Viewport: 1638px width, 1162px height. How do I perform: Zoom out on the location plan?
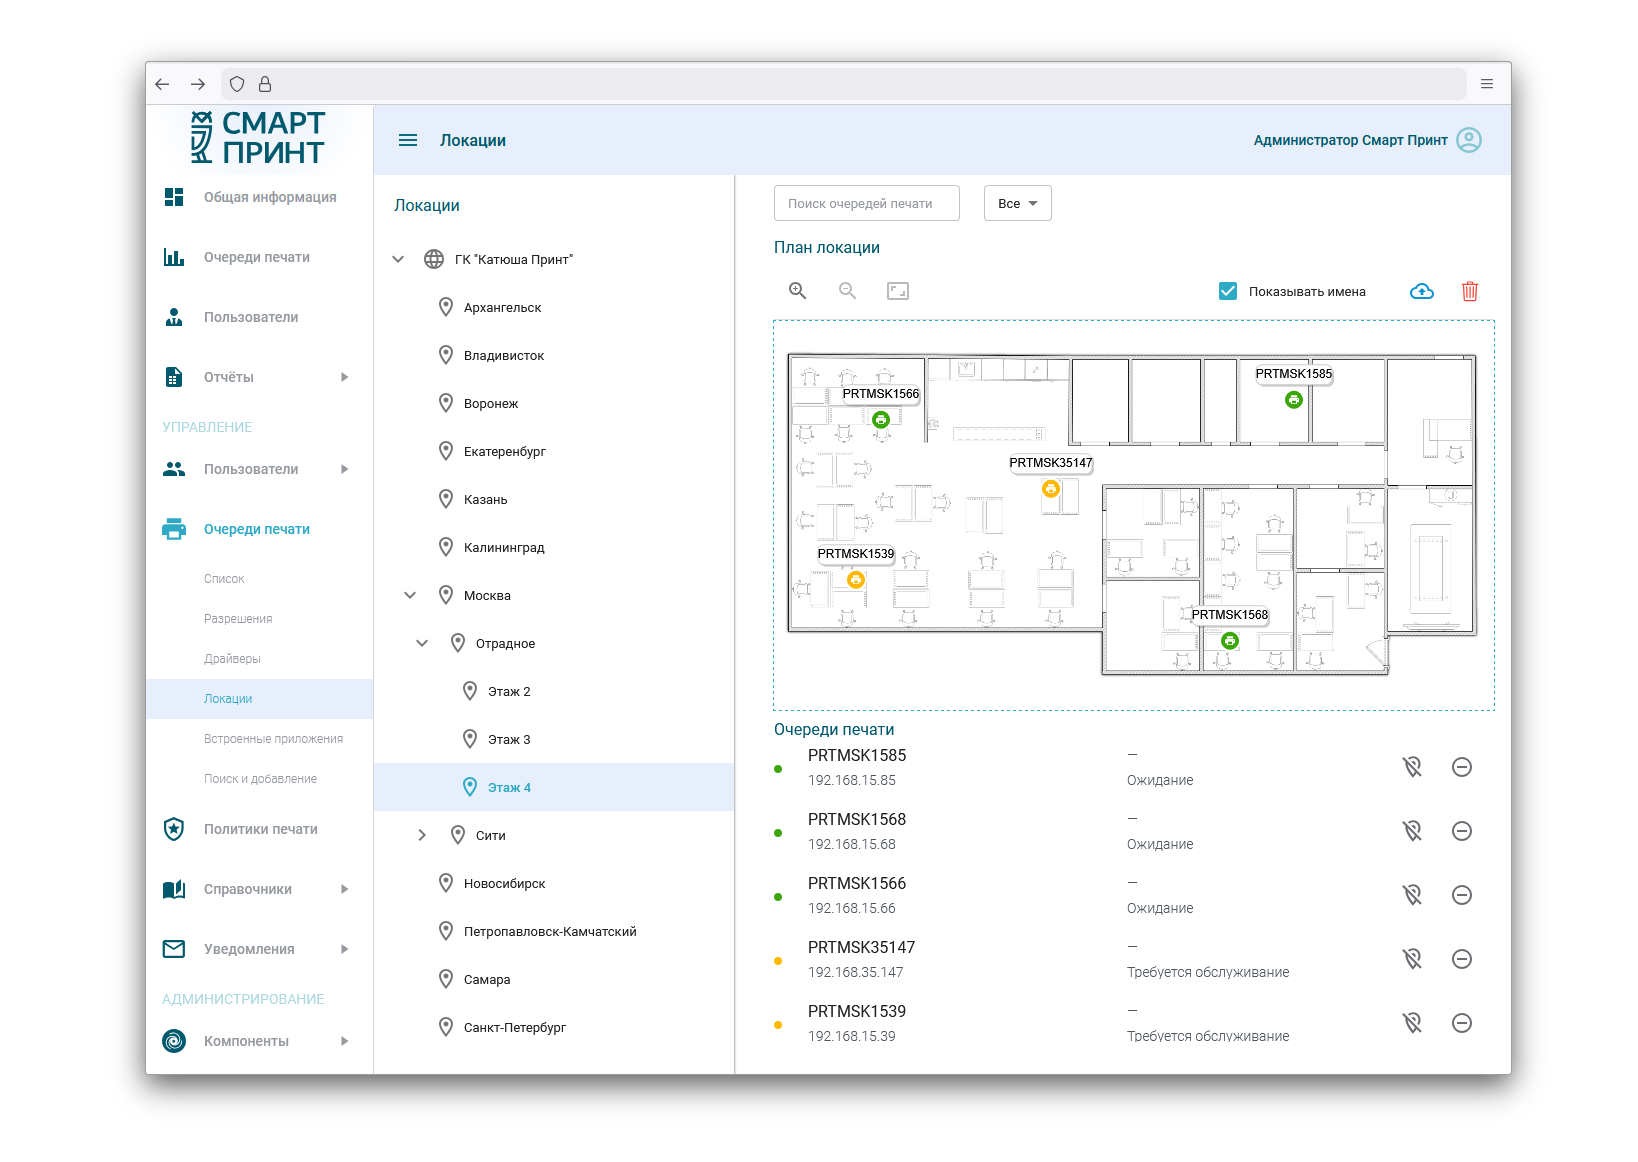coord(847,291)
